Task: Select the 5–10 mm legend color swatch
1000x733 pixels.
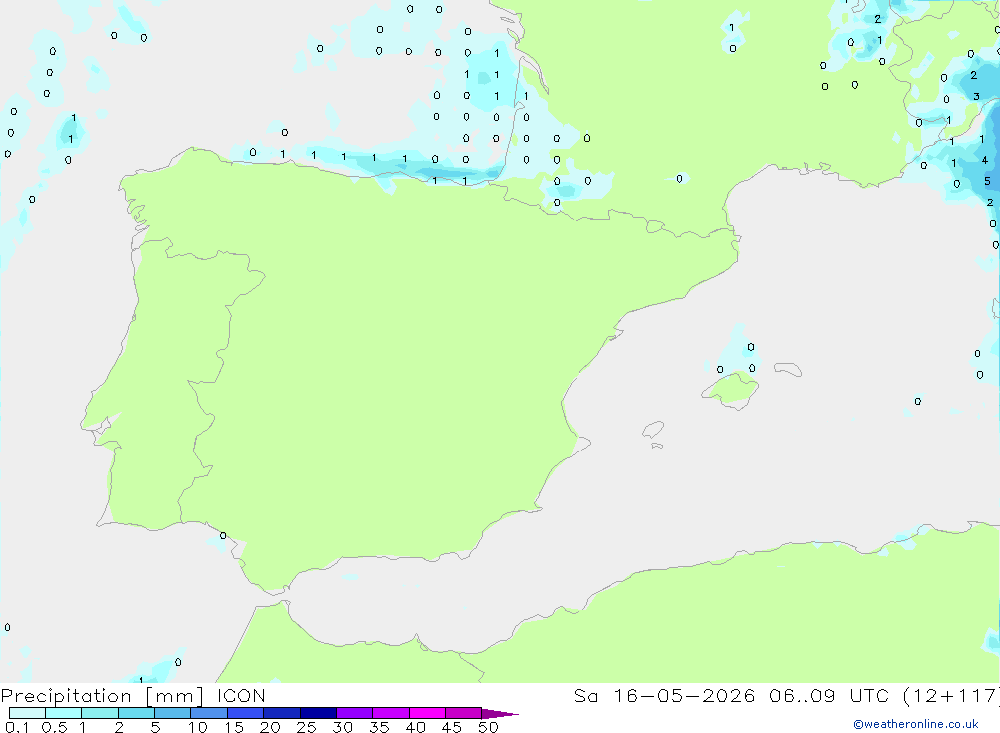Action: click(x=173, y=713)
